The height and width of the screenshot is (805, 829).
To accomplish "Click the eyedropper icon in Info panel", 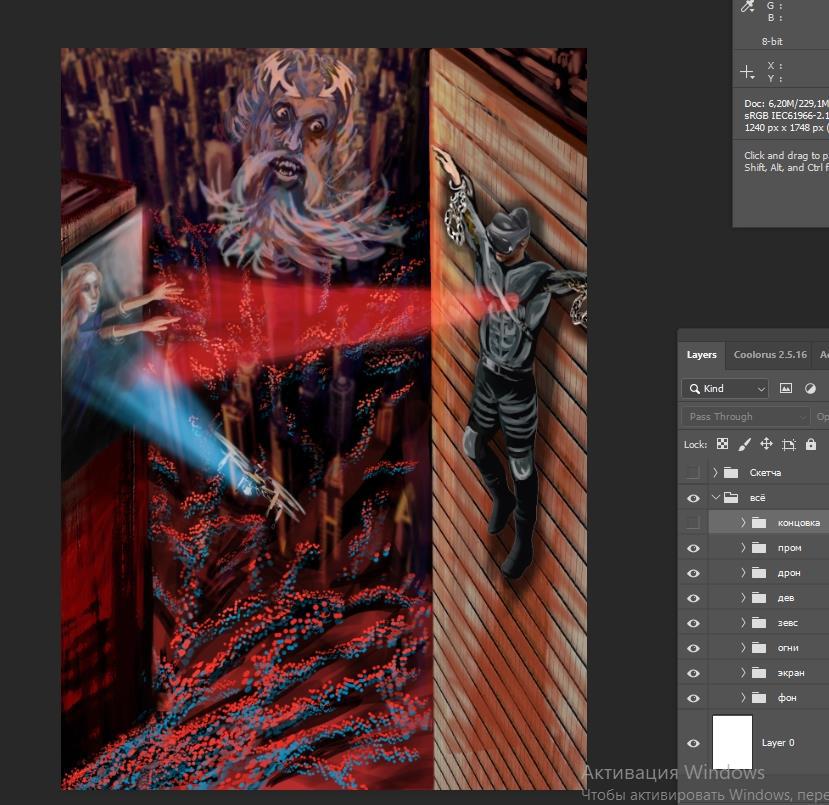I will pos(747,7).
